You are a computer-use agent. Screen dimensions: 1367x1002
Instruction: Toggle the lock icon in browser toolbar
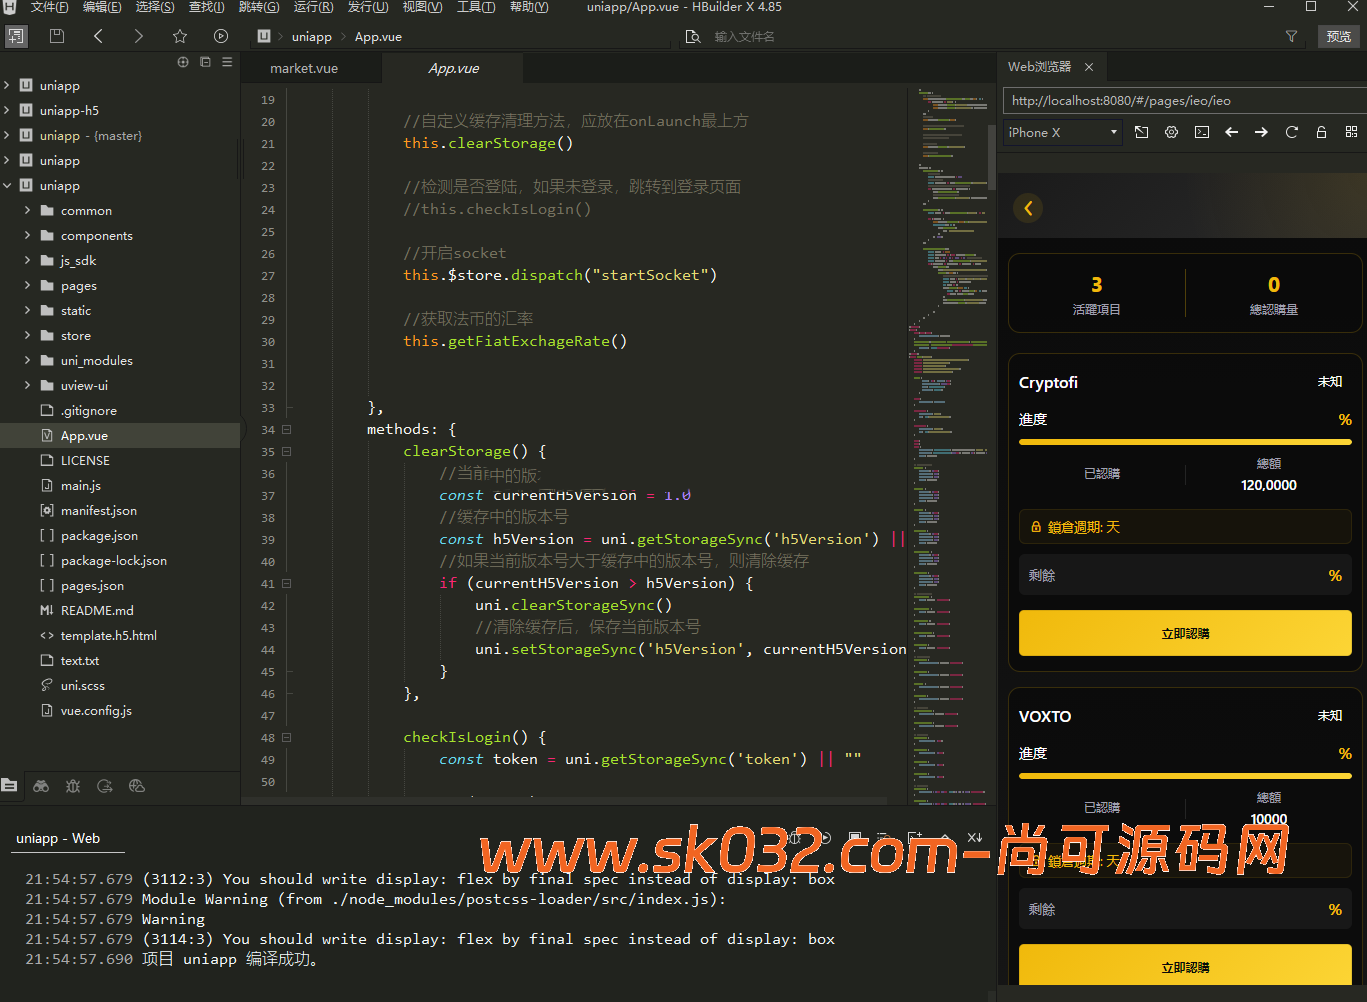point(1321,132)
